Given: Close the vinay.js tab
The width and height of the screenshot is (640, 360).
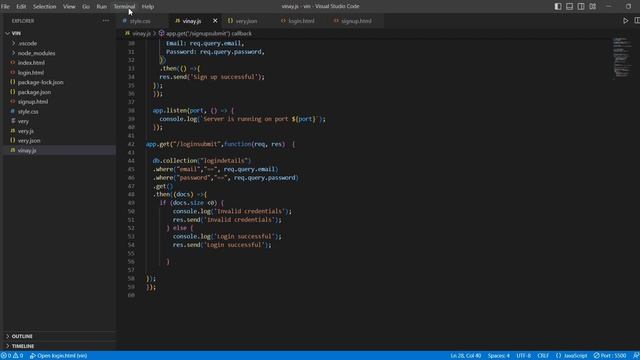Looking at the screenshot, I should tap(215, 21).
